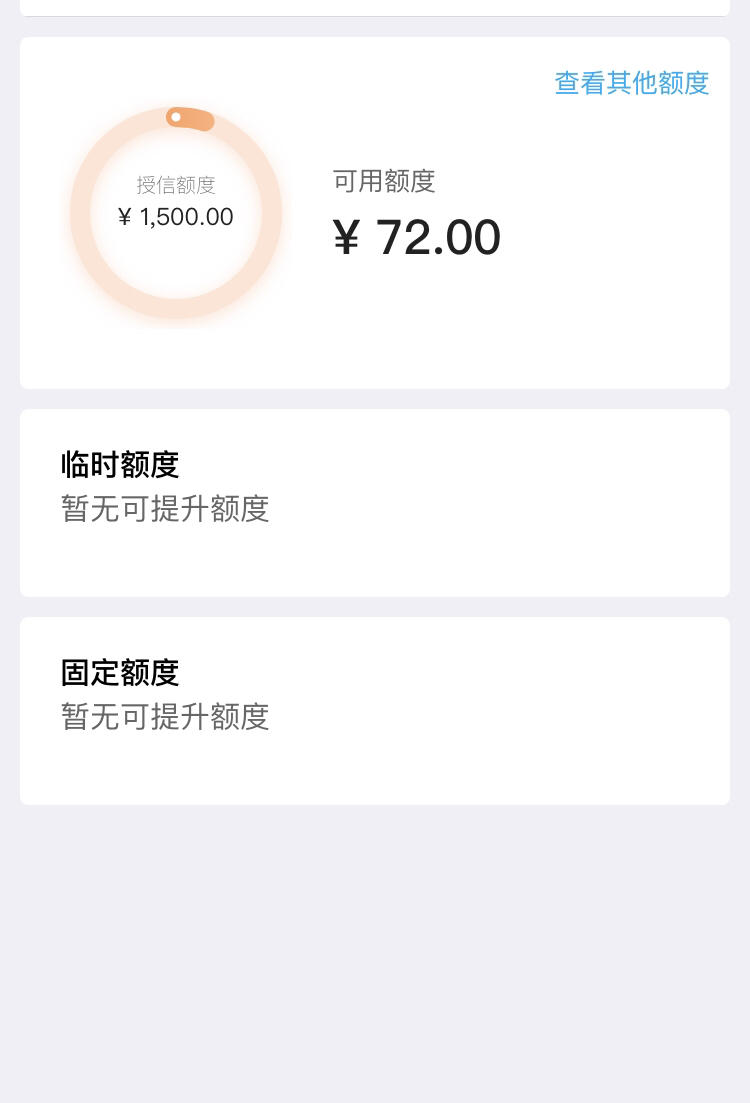Tap the orange indicator on the credit ring
This screenshot has width=750, height=1103.
pyautogui.click(x=190, y=119)
